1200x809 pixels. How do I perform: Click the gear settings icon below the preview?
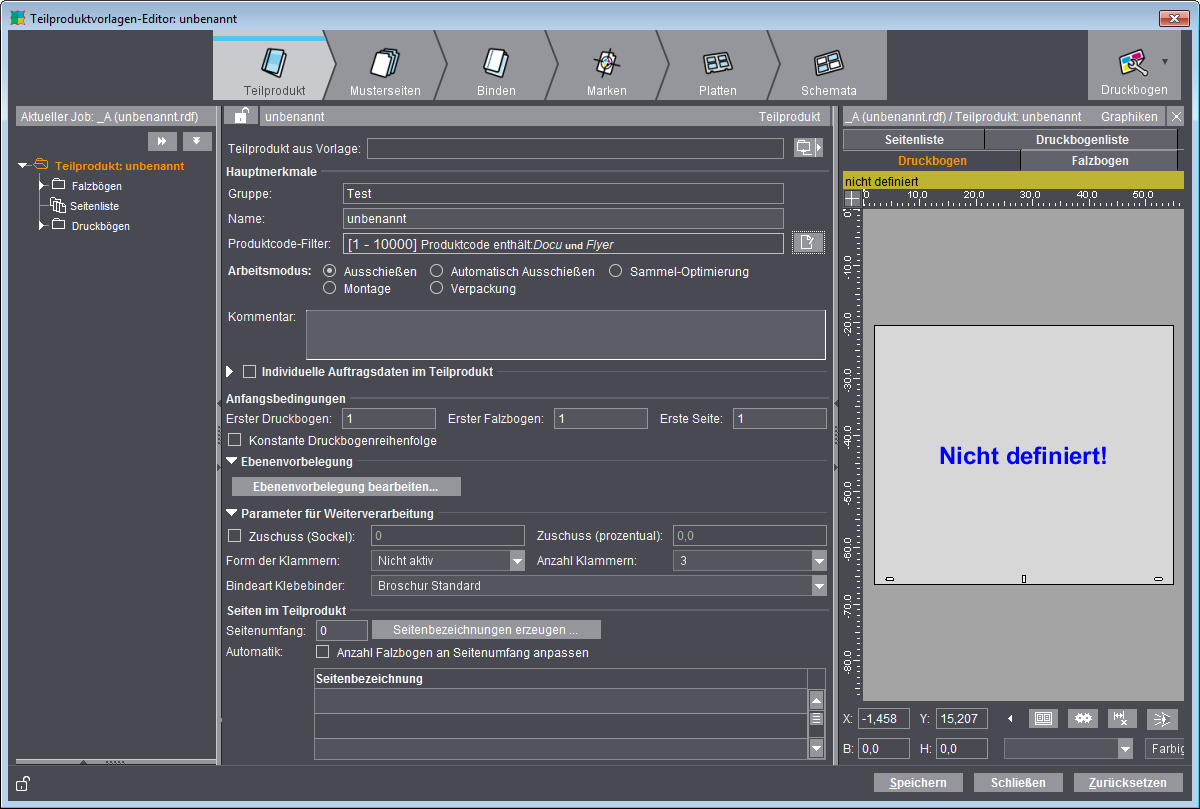pos(1082,718)
